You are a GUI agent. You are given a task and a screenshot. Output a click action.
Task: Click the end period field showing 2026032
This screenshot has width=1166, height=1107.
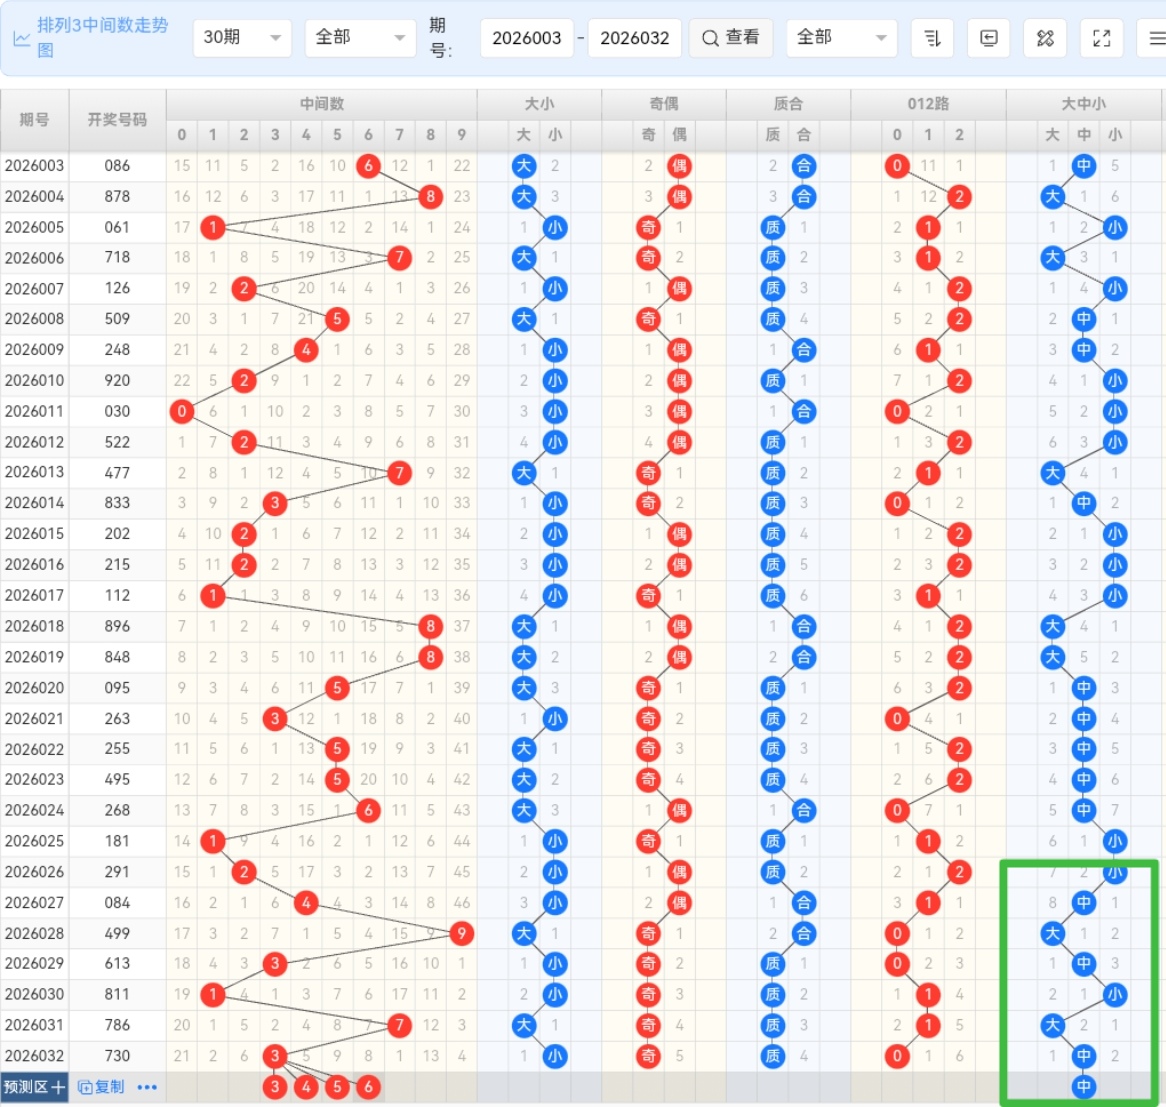pyautogui.click(x=634, y=38)
